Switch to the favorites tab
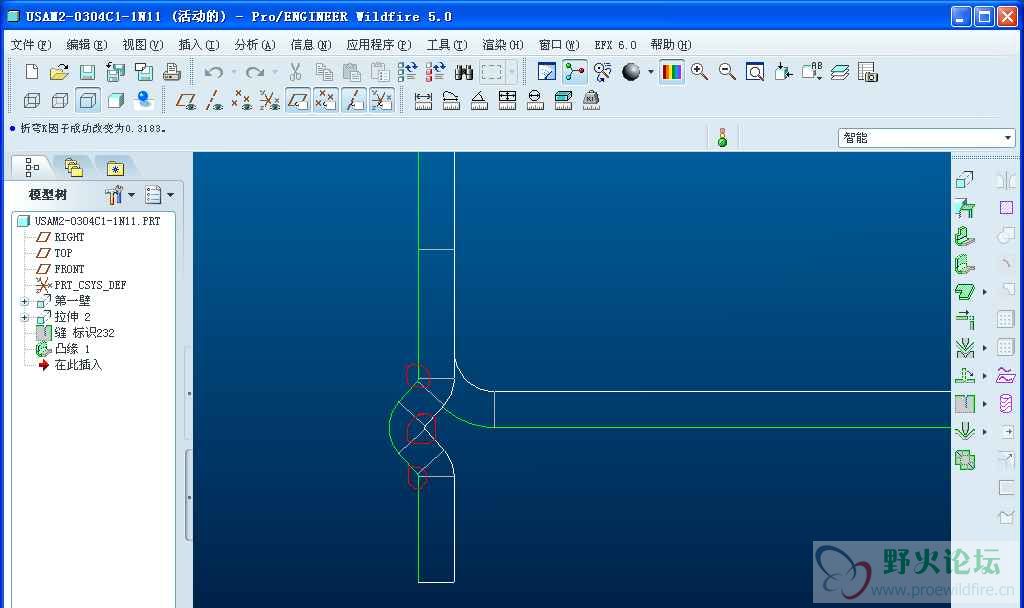 tap(115, 168)
